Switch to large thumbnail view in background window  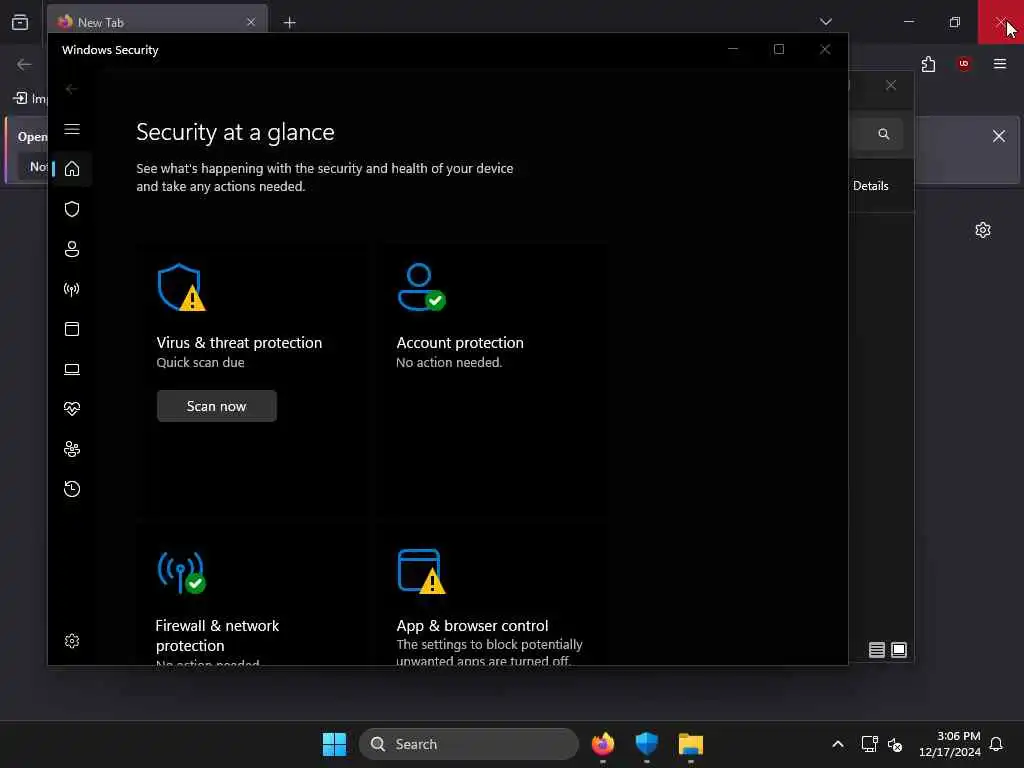click(899, 650)
